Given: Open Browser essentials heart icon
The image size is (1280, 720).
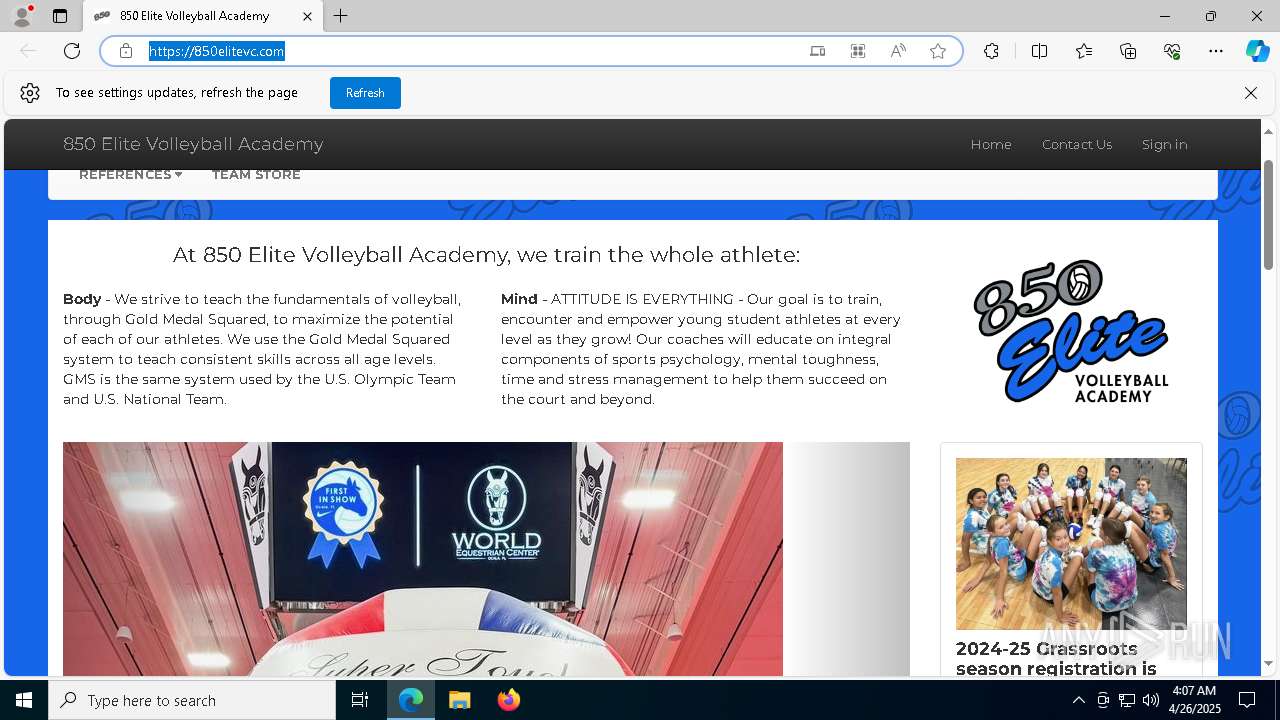Looking at the screenshot, I should 1172,51.
